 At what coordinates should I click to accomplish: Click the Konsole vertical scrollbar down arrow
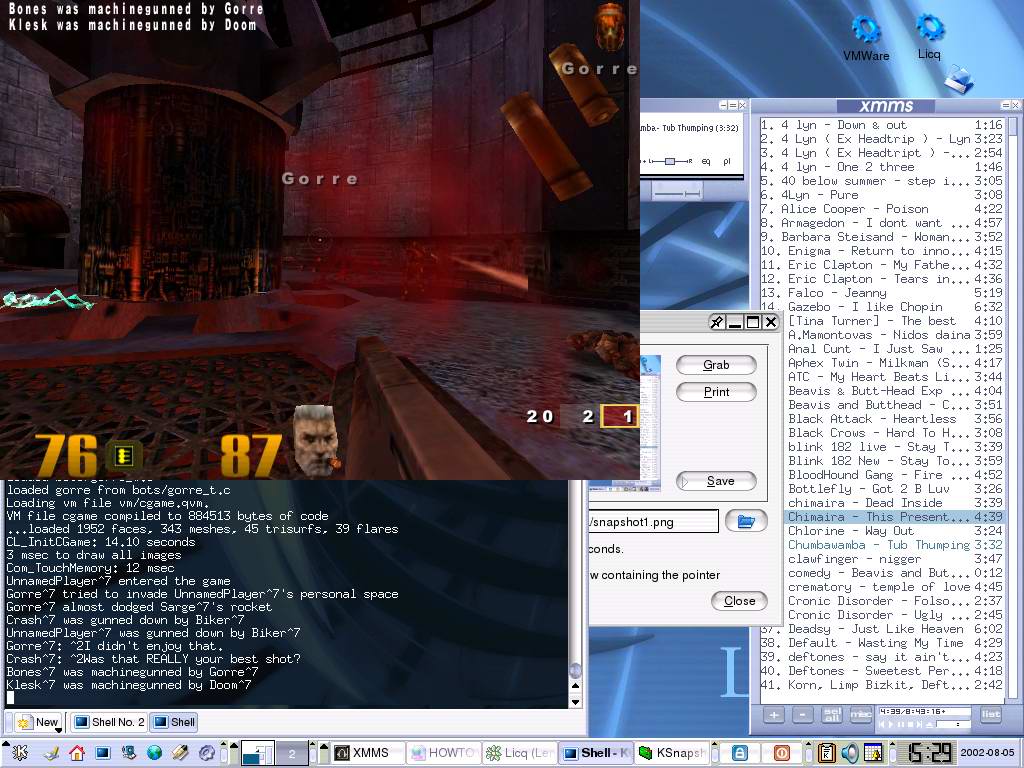pyautogui.click(x=575, y=702)
